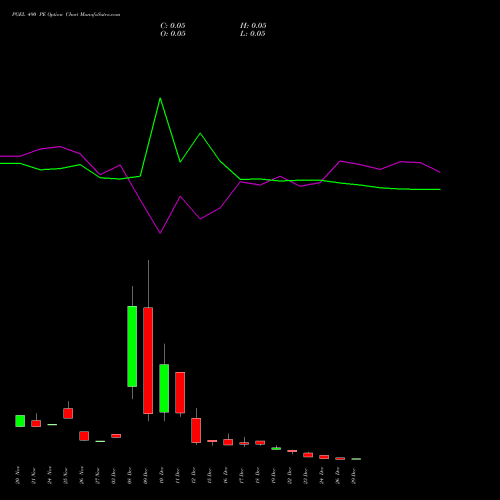Select the tall green candle for 08 Dec
This screenshot has width=500, height=500.
pos(132,346)
